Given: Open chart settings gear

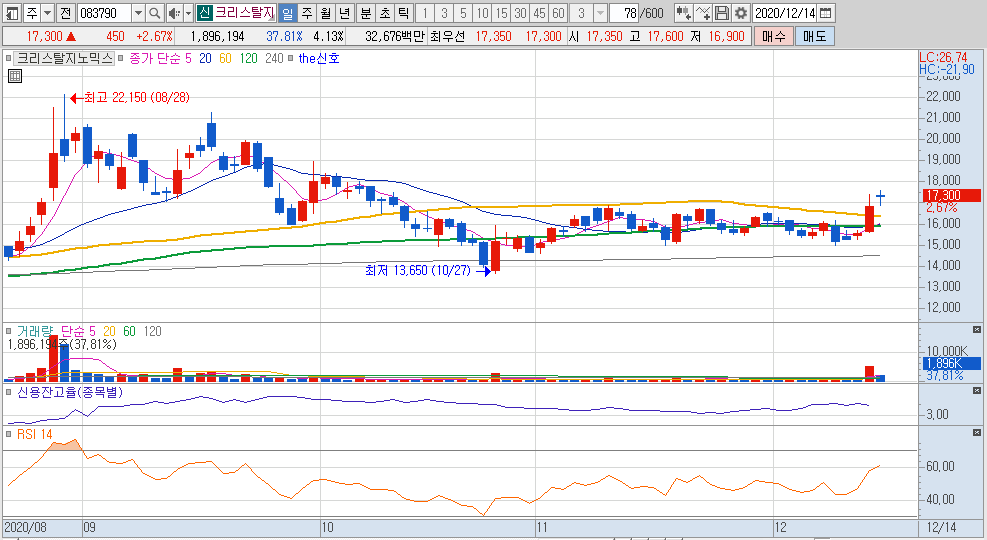Looking at the screenshot, I should pos(742,13).
